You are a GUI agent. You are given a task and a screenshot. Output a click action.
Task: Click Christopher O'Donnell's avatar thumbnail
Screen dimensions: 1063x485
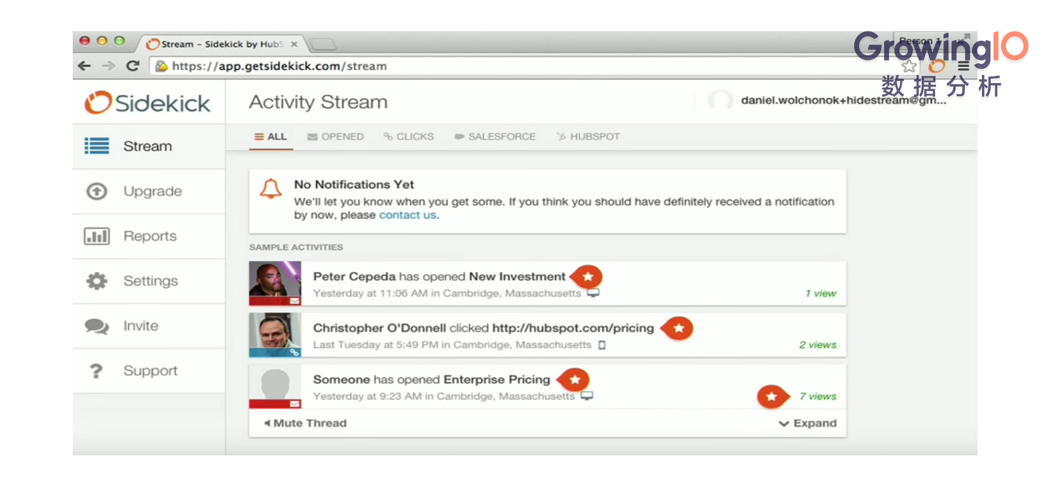(275, 335)
